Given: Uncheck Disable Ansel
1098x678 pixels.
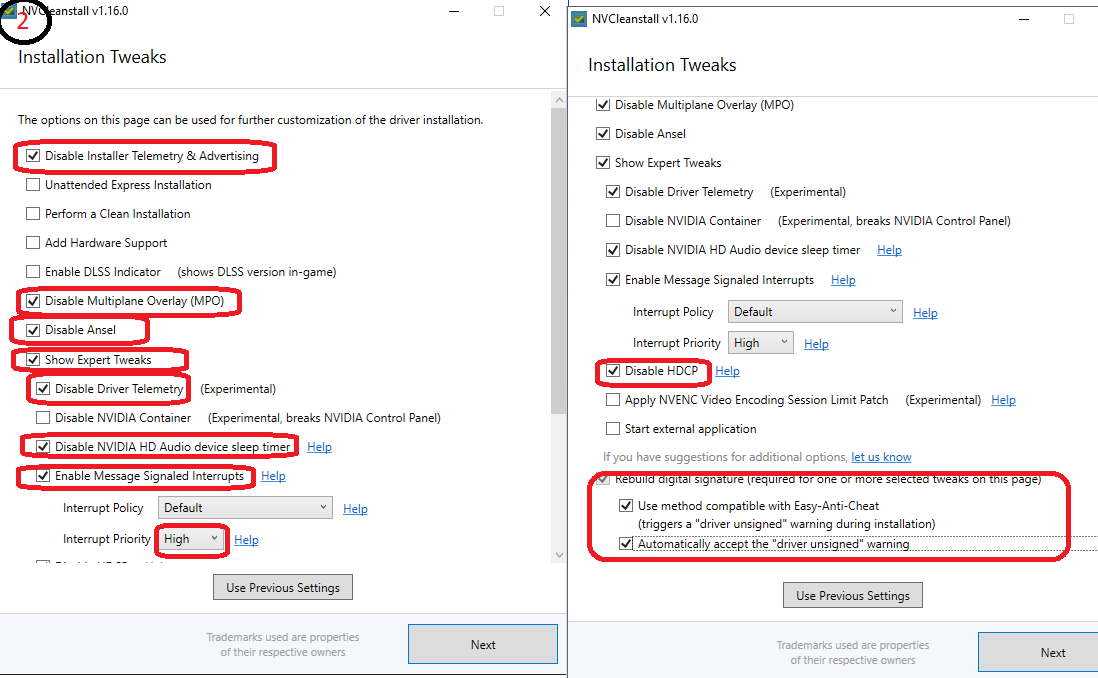Looking at the screenshot, I should 33,329.
